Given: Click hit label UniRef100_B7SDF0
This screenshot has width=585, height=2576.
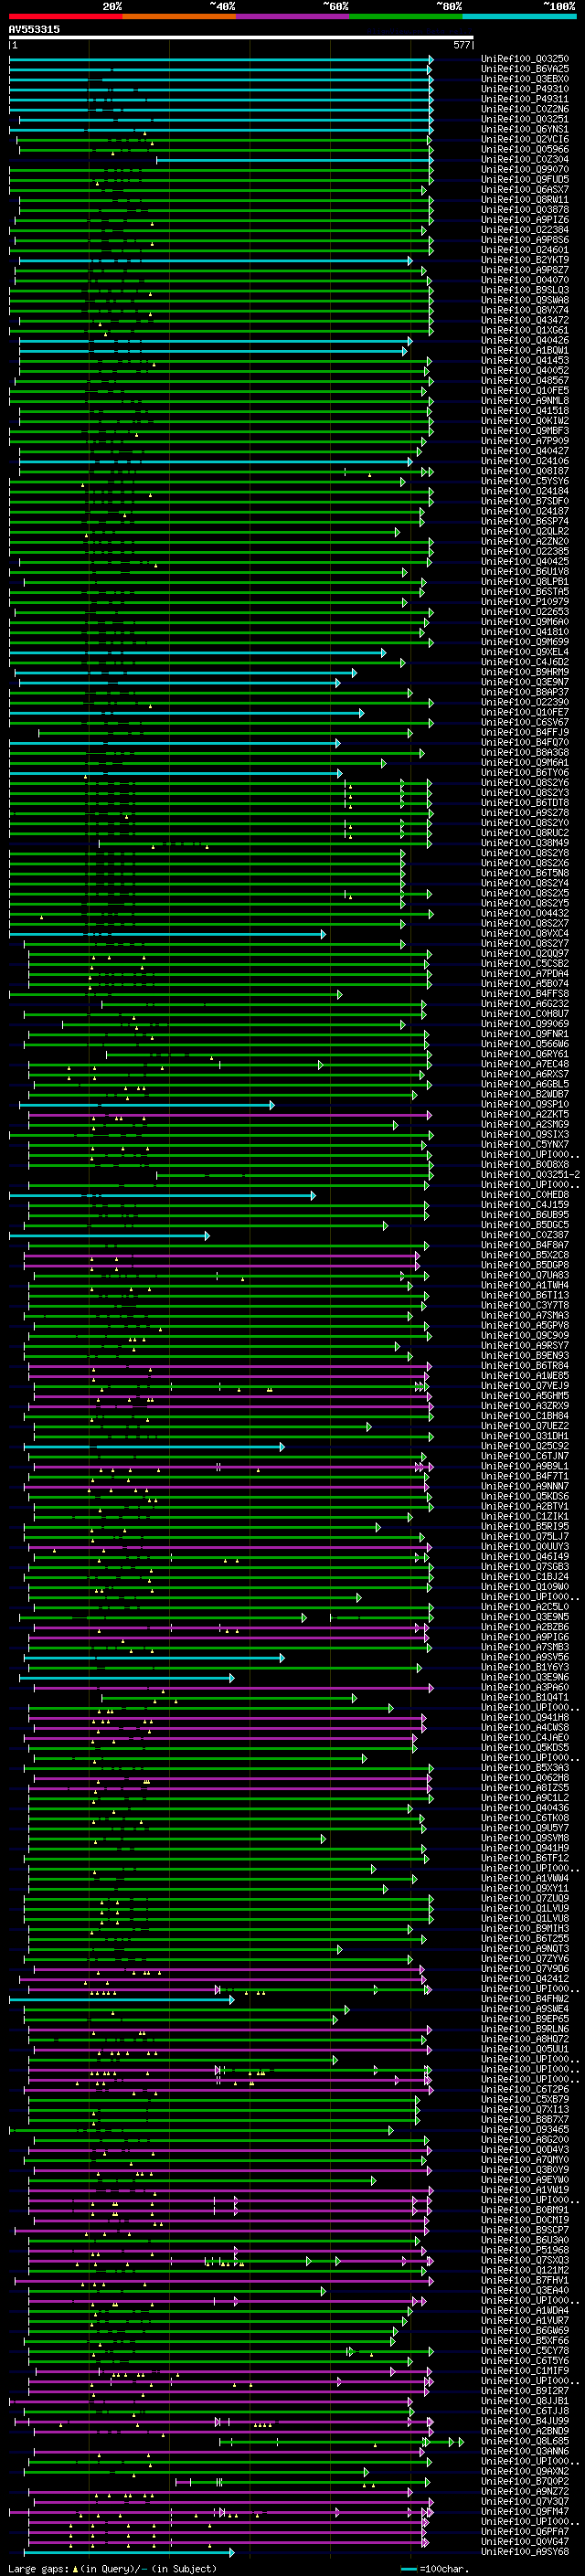Looking at the screenshot, I should [x=525, y=501].
